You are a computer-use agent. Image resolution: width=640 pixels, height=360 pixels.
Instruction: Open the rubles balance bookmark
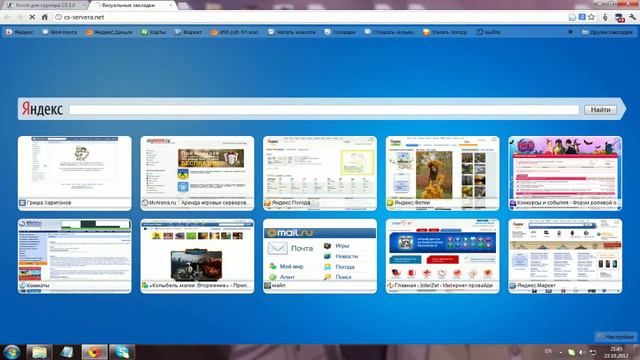click(234, 32)
